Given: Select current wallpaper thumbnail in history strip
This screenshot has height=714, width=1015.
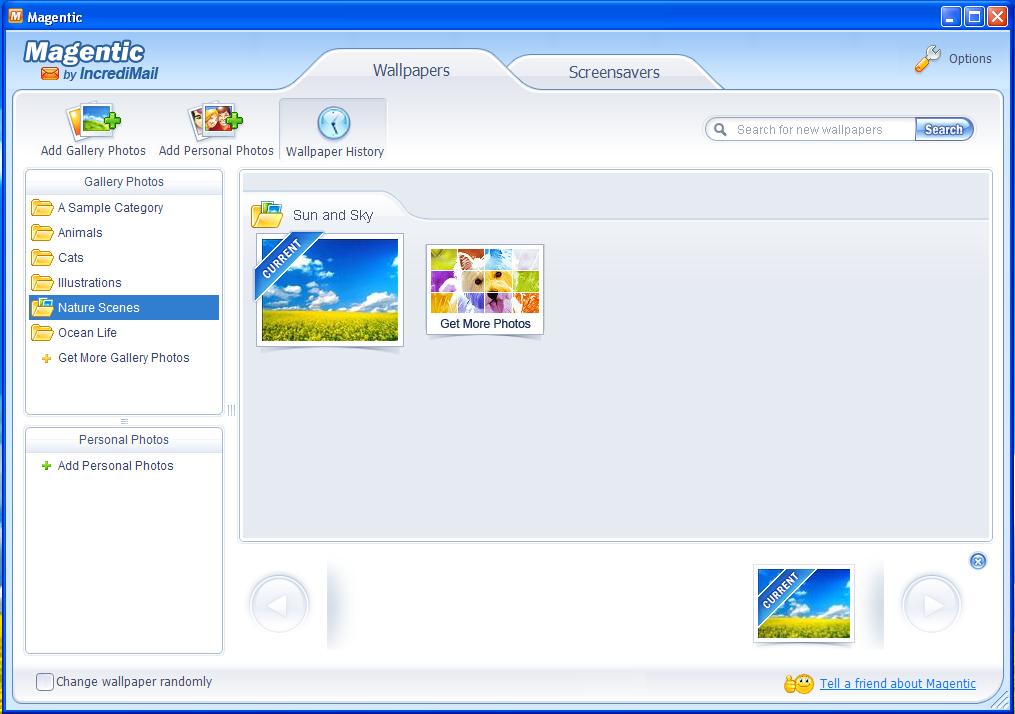Looking at the screenshot, I should 803,603.
